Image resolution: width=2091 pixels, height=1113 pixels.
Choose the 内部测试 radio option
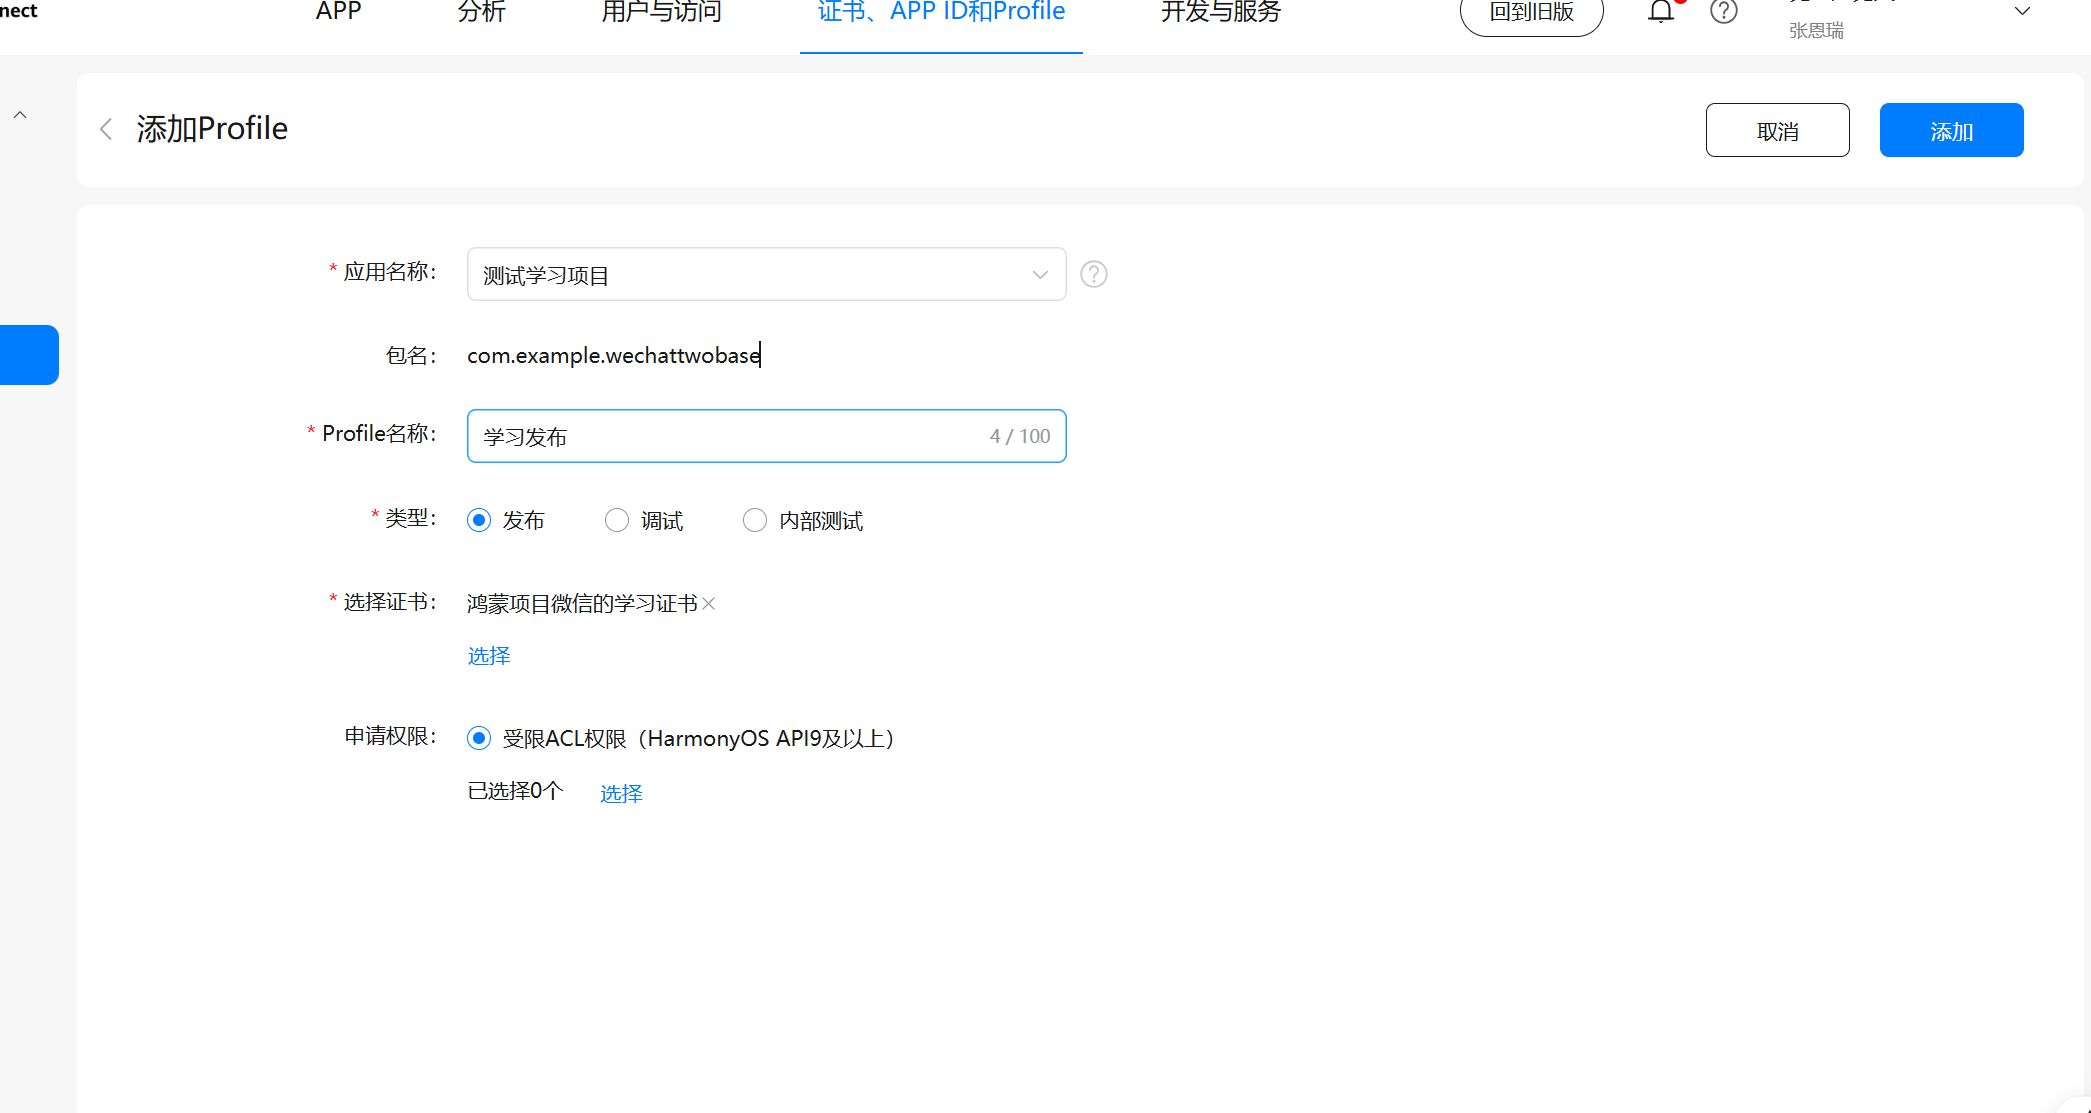(755, 520)
